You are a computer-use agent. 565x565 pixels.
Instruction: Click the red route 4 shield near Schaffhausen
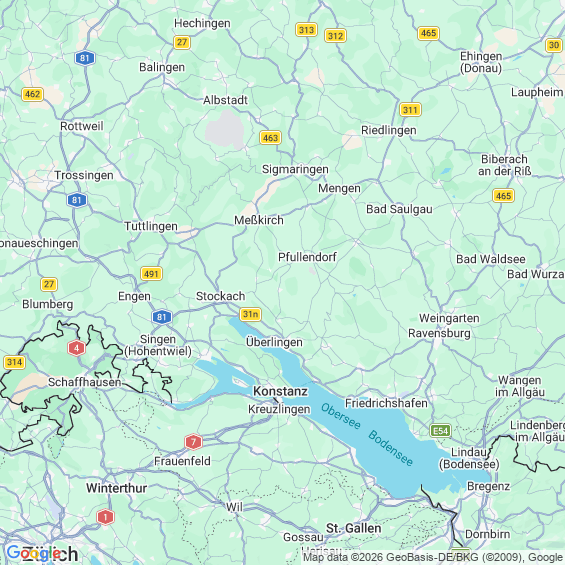[76, 348]
